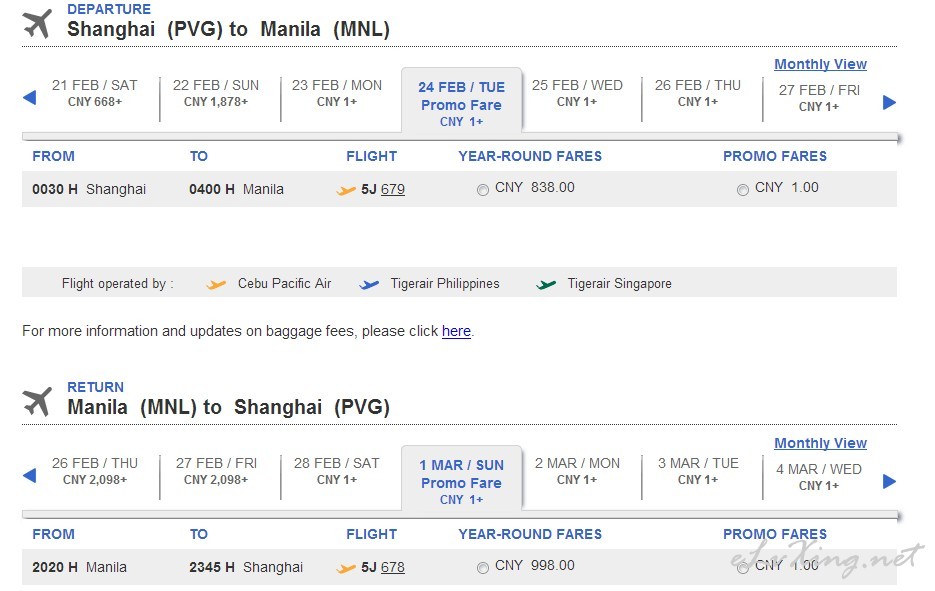Open Monthly View for the departure flight

click(x=820, y=64)
